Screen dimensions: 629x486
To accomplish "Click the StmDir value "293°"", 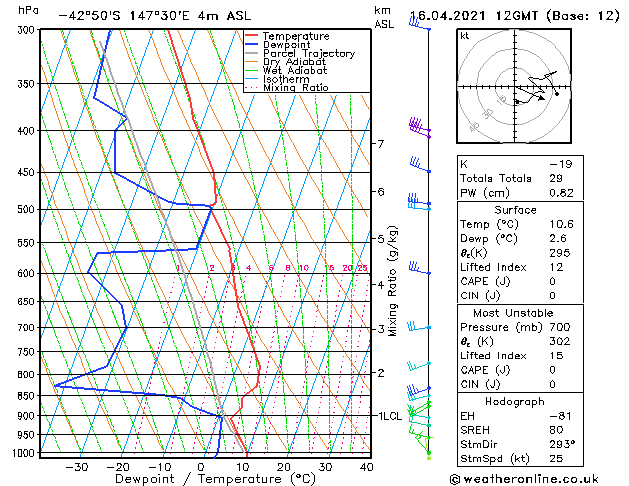I will coord(562,445).
